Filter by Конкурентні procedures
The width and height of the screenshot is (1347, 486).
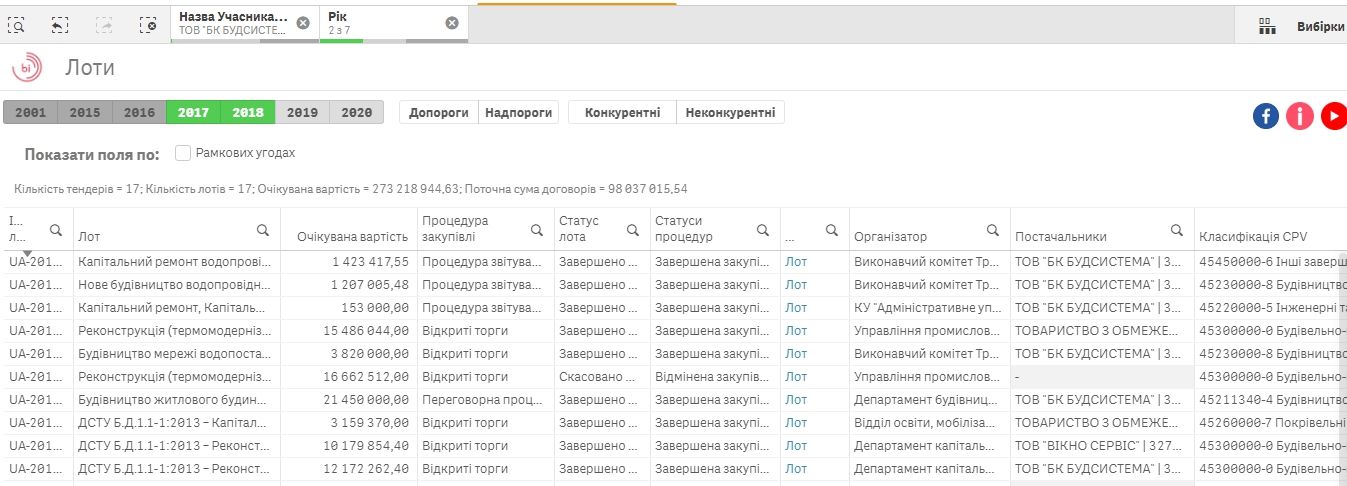pos(623,113)
